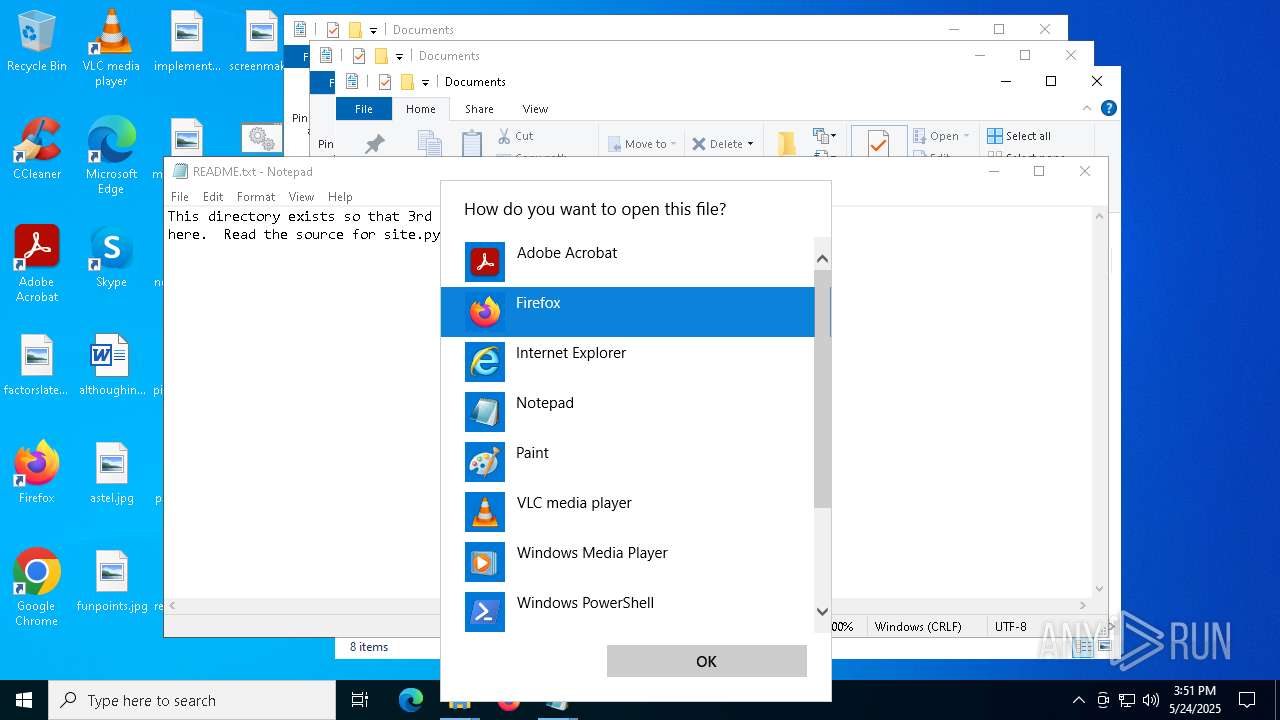Viewport: 1280px width, 720px height.
Task: Click the app list scroll-down arrow
Action: click(822, 611)
